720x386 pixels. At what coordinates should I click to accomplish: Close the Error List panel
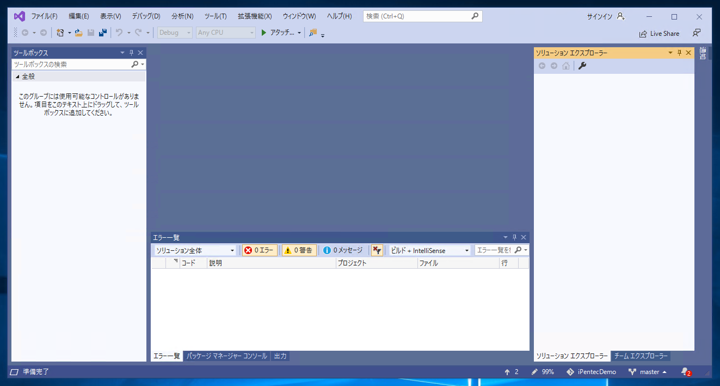[x=523, y=237]
